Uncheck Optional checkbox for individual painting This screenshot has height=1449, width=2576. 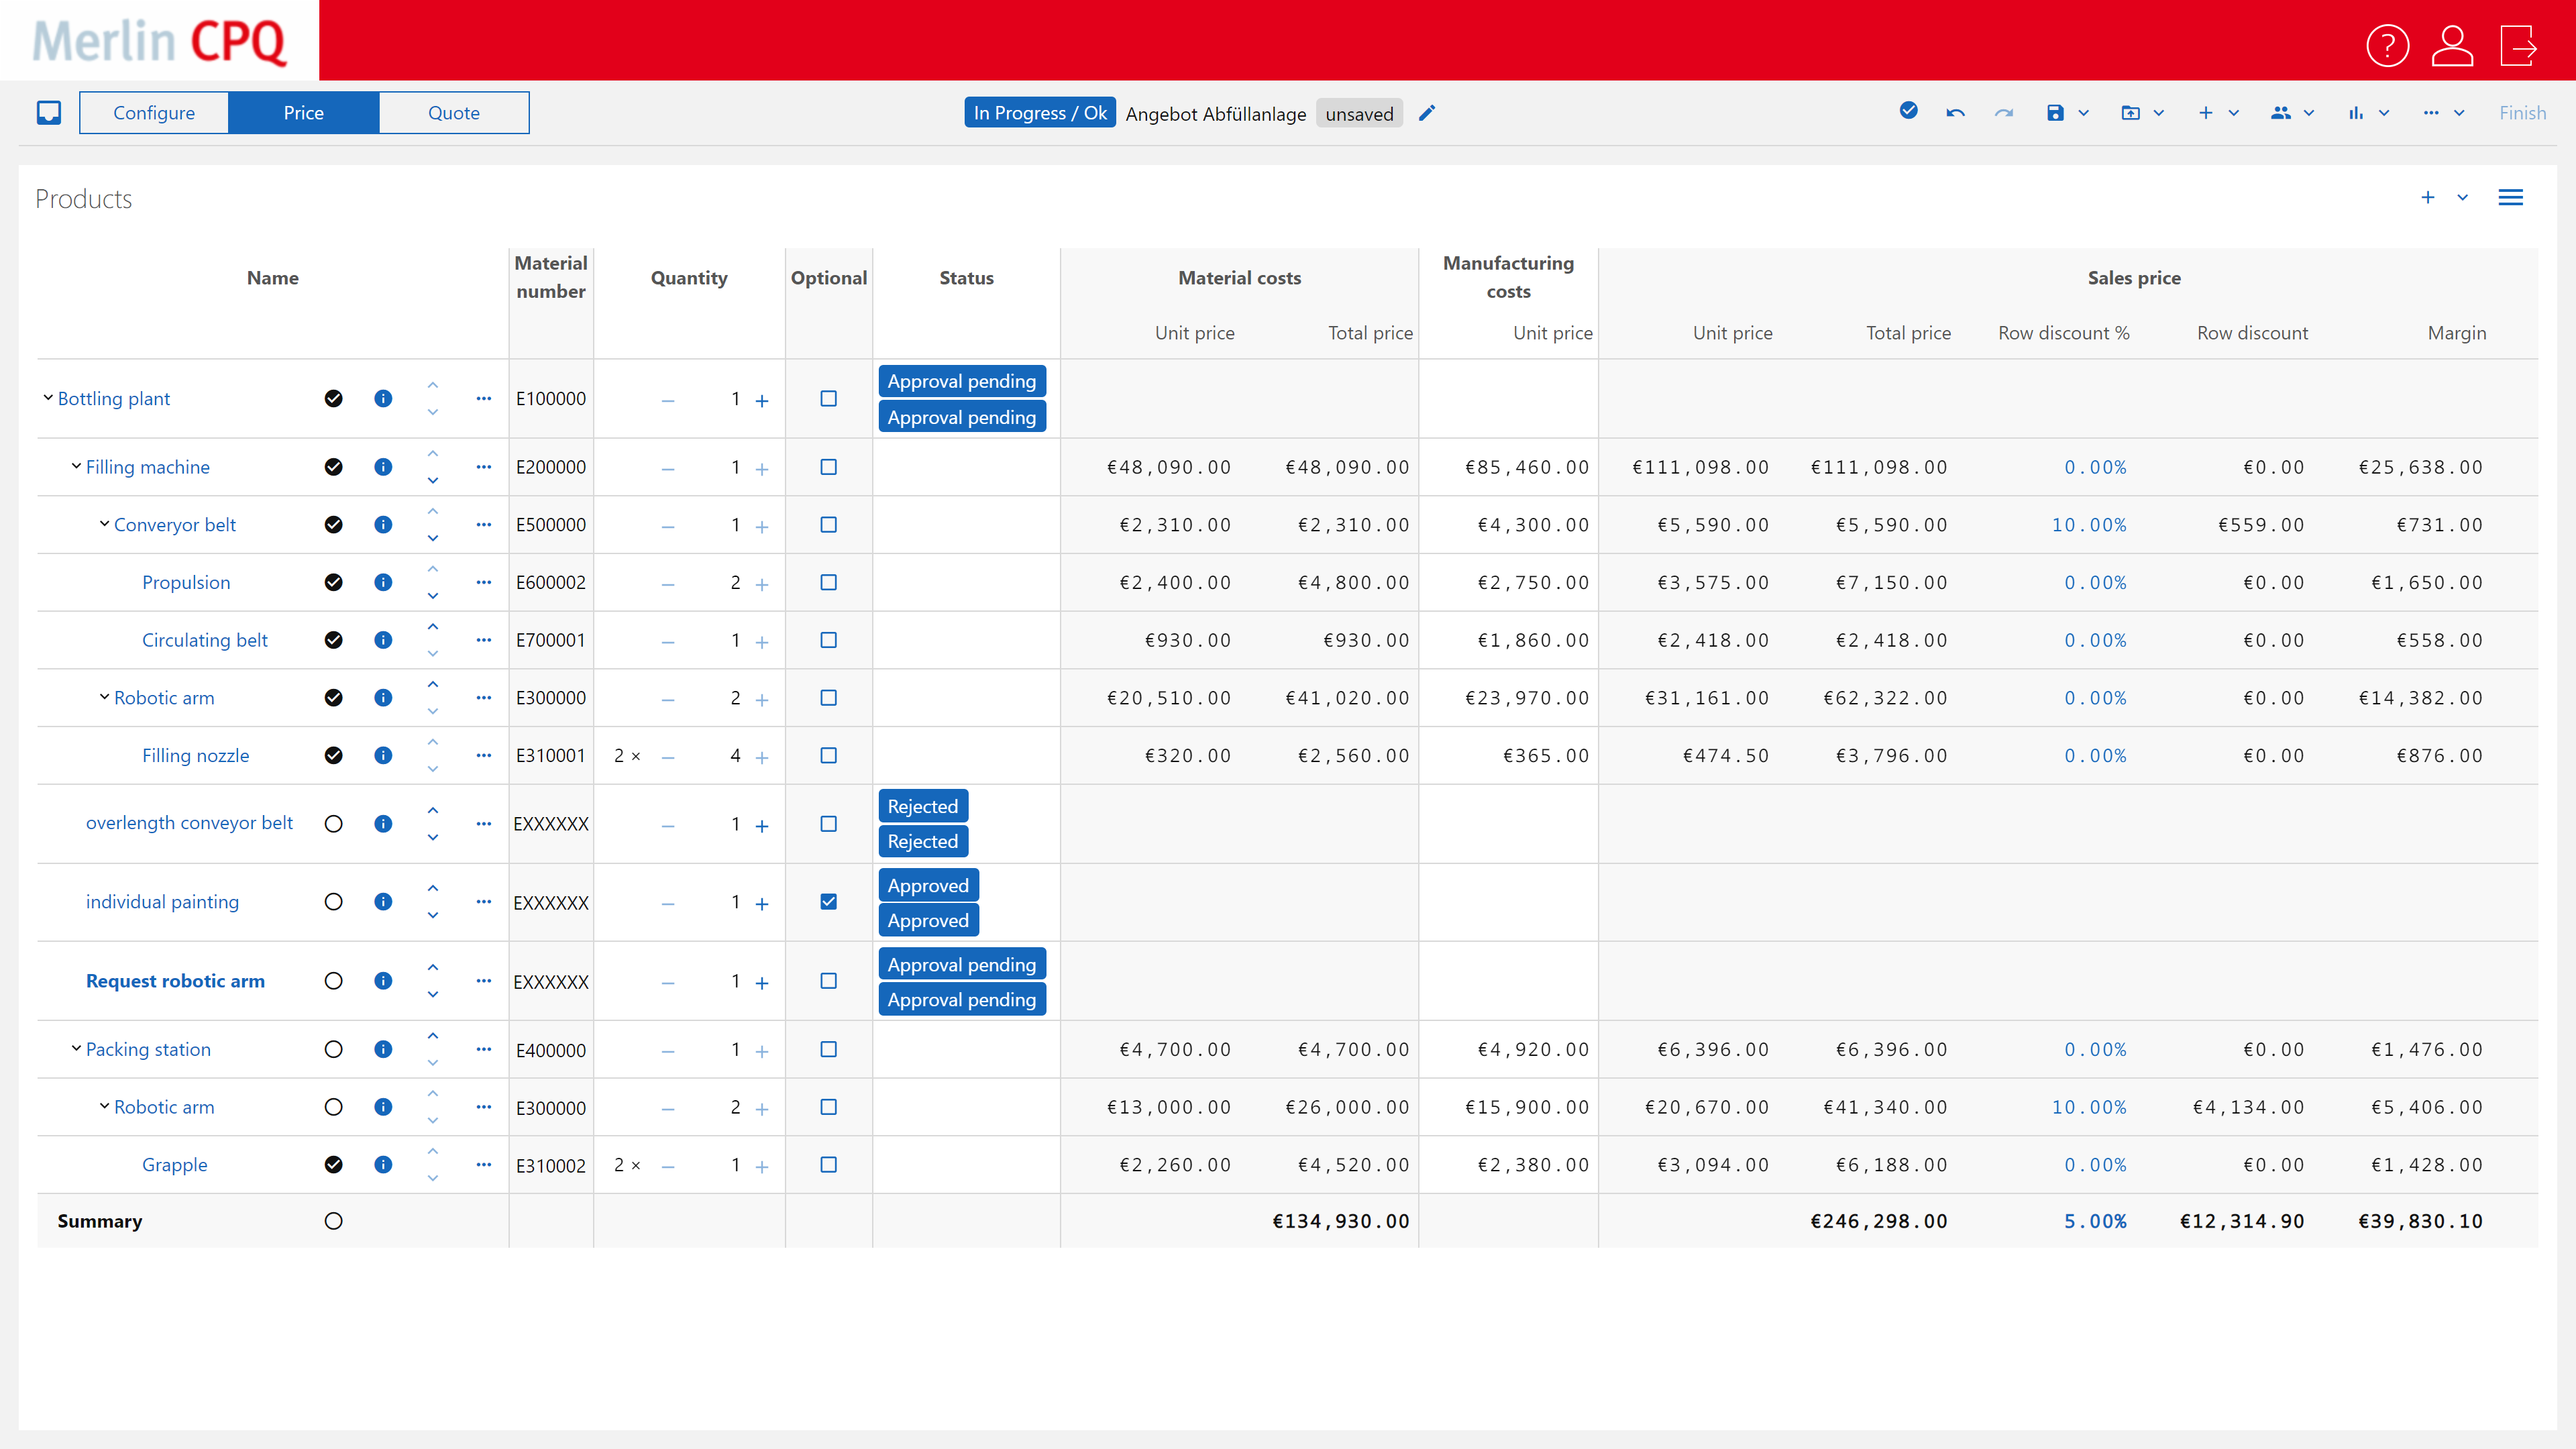pos(828,902)
